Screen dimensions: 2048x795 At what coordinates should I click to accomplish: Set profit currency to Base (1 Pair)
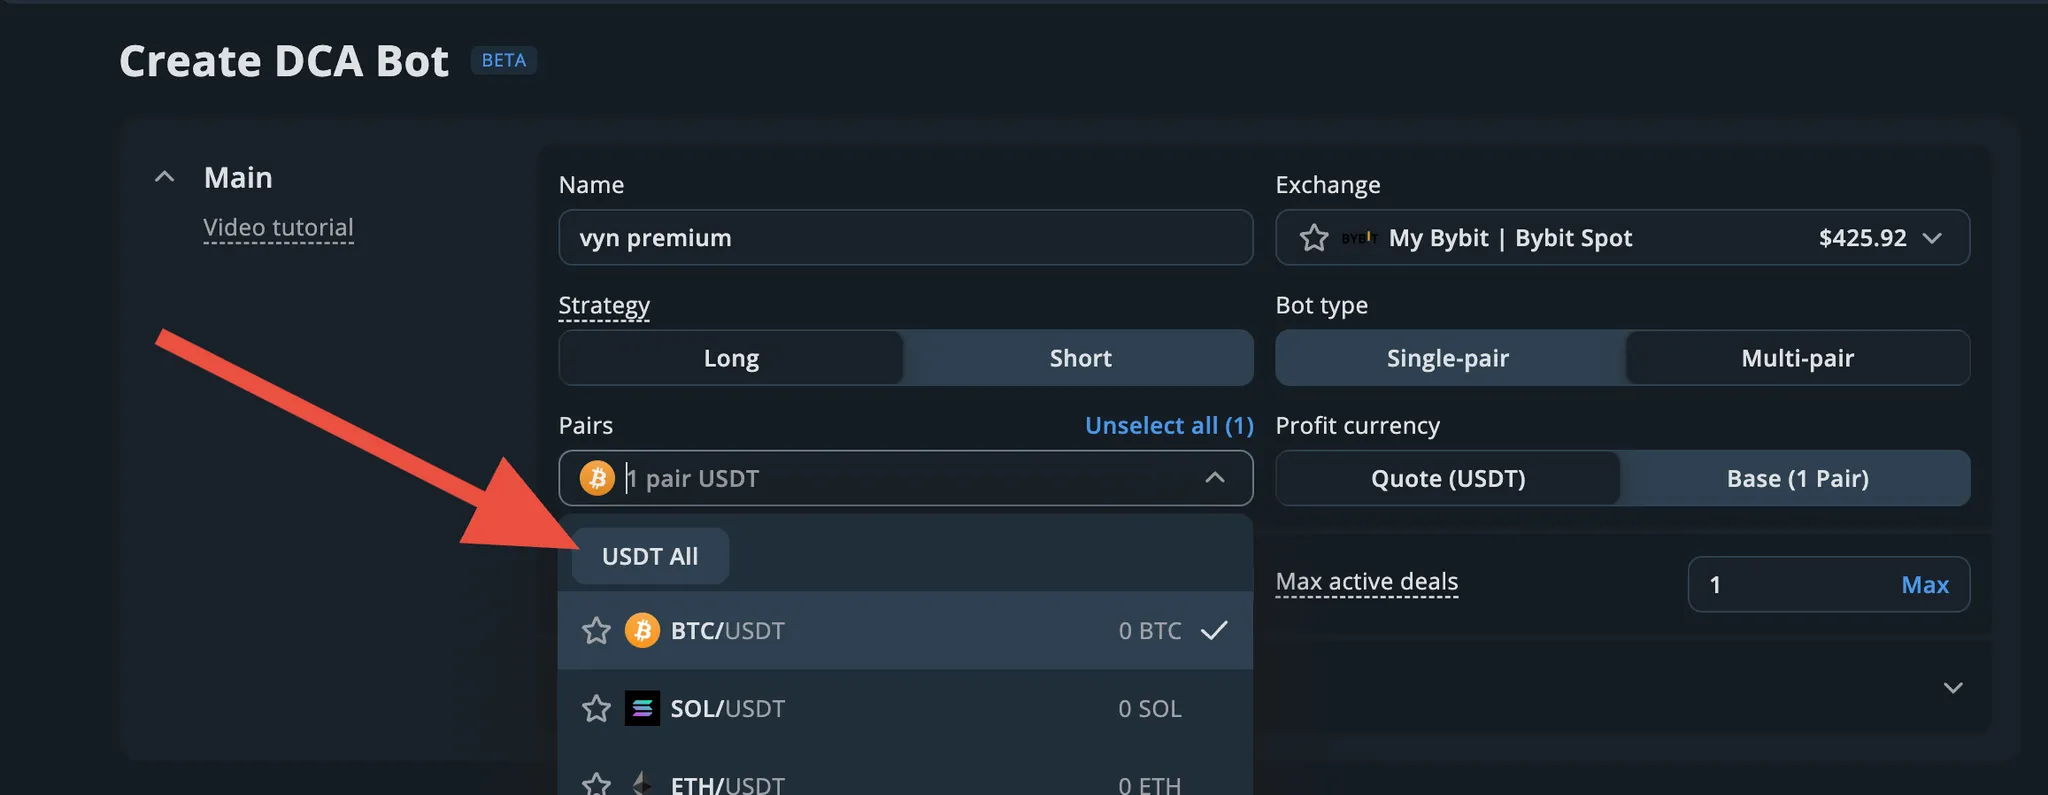[x=1797, y=479]
